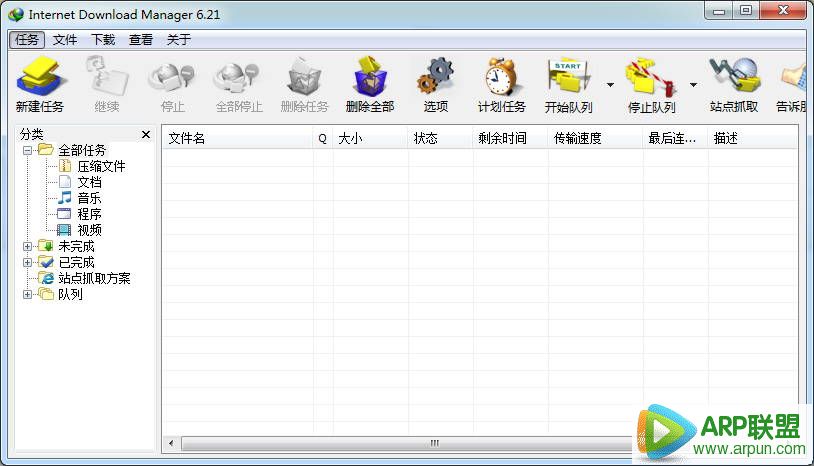Expand the 队列 tree node
The height and width of the screenshot is (466, 814).
[x=28, y=295]
